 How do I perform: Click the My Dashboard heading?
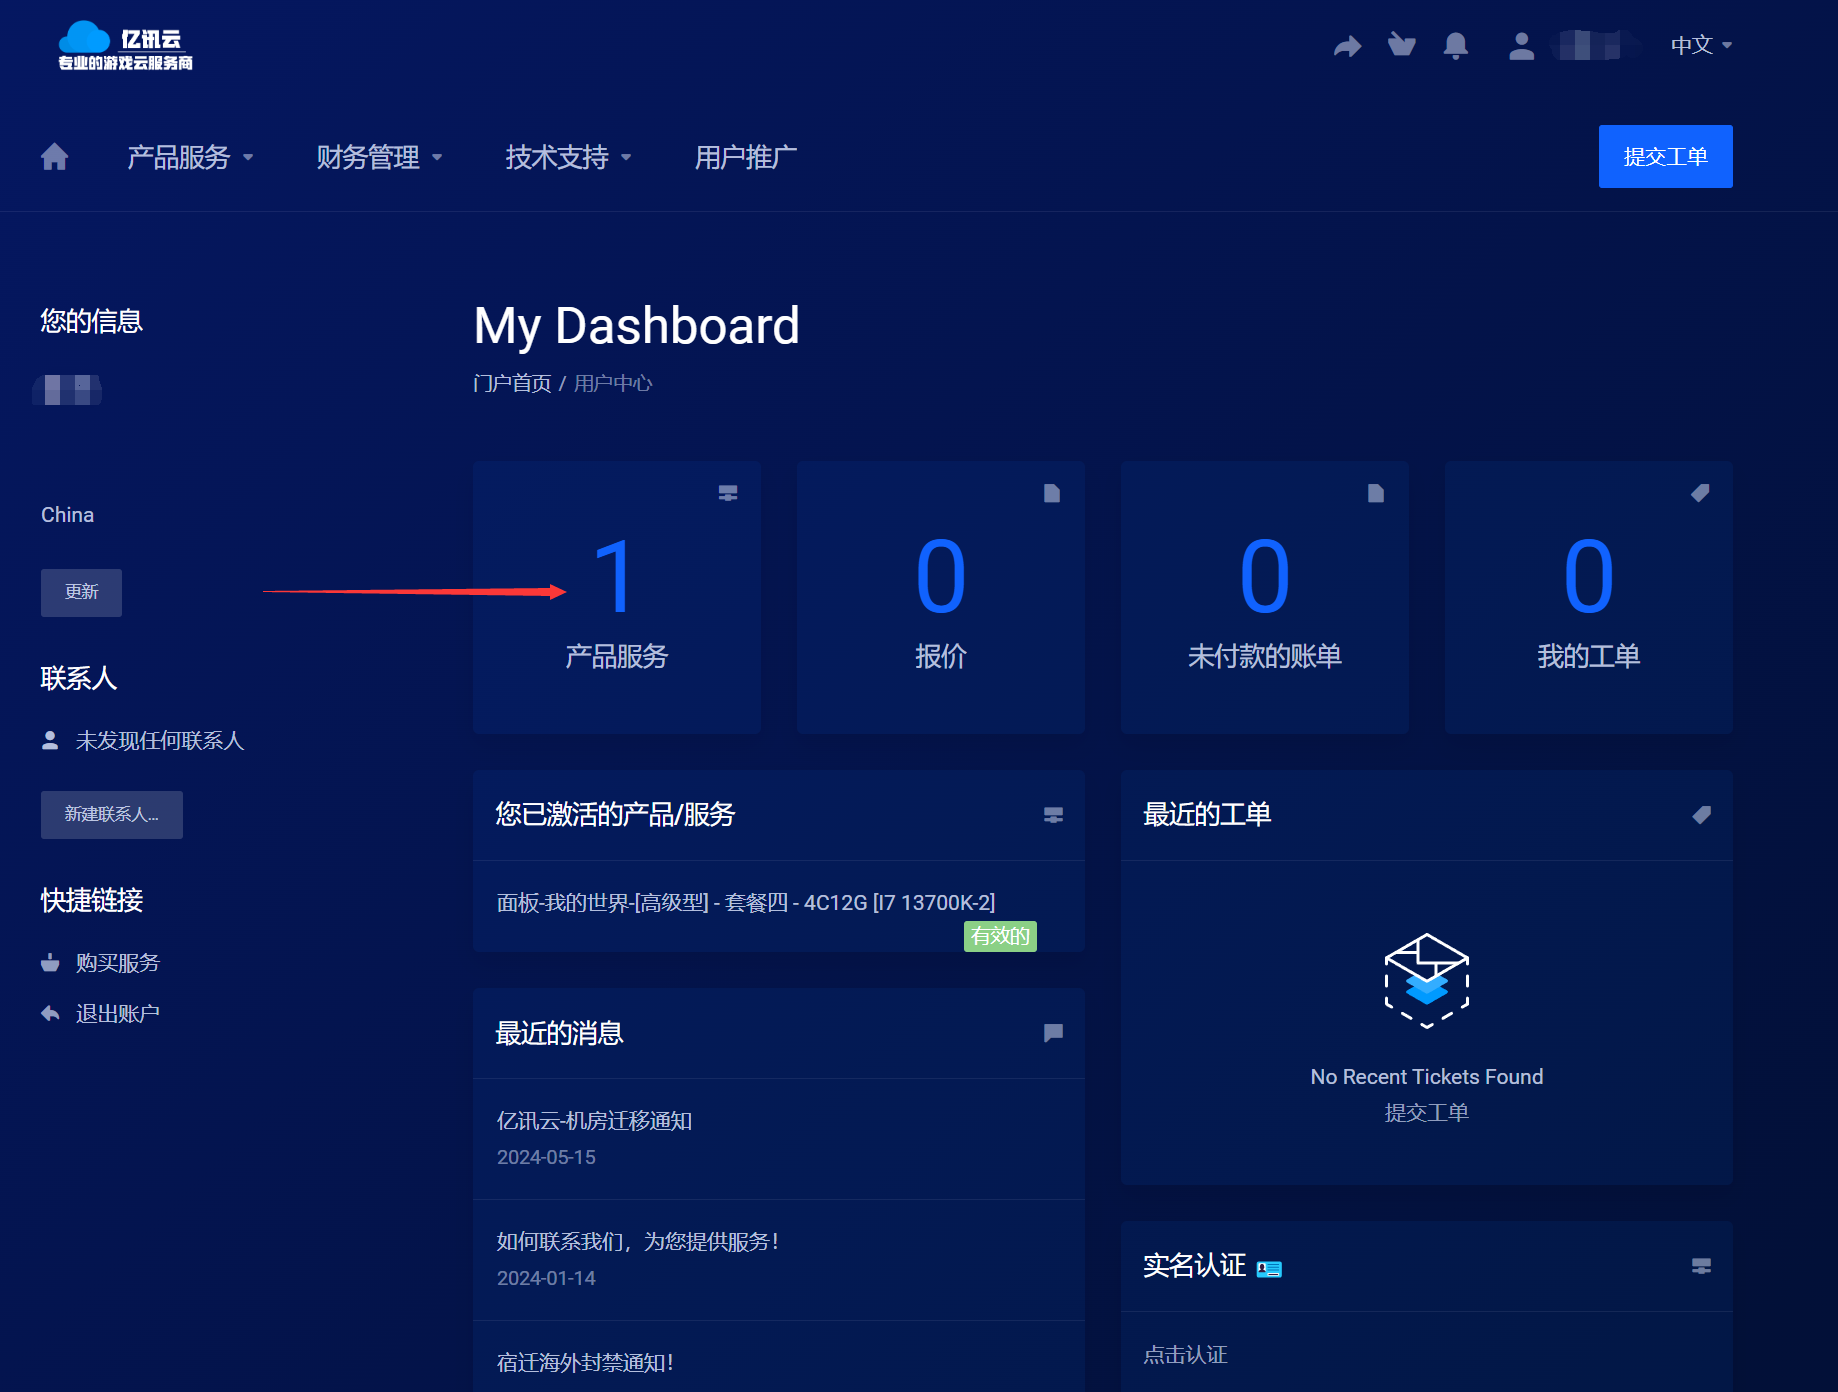637,326
